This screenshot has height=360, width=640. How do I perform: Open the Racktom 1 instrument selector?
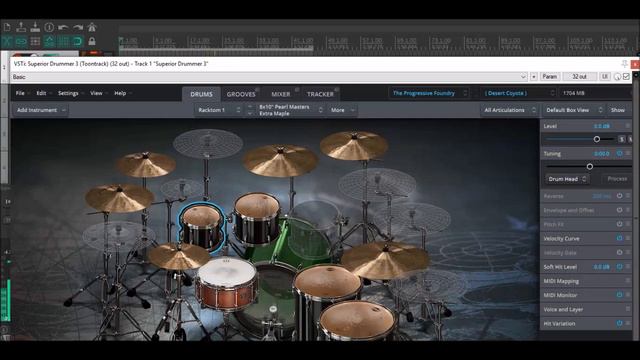pyautogui.click(x=219, y=110)
